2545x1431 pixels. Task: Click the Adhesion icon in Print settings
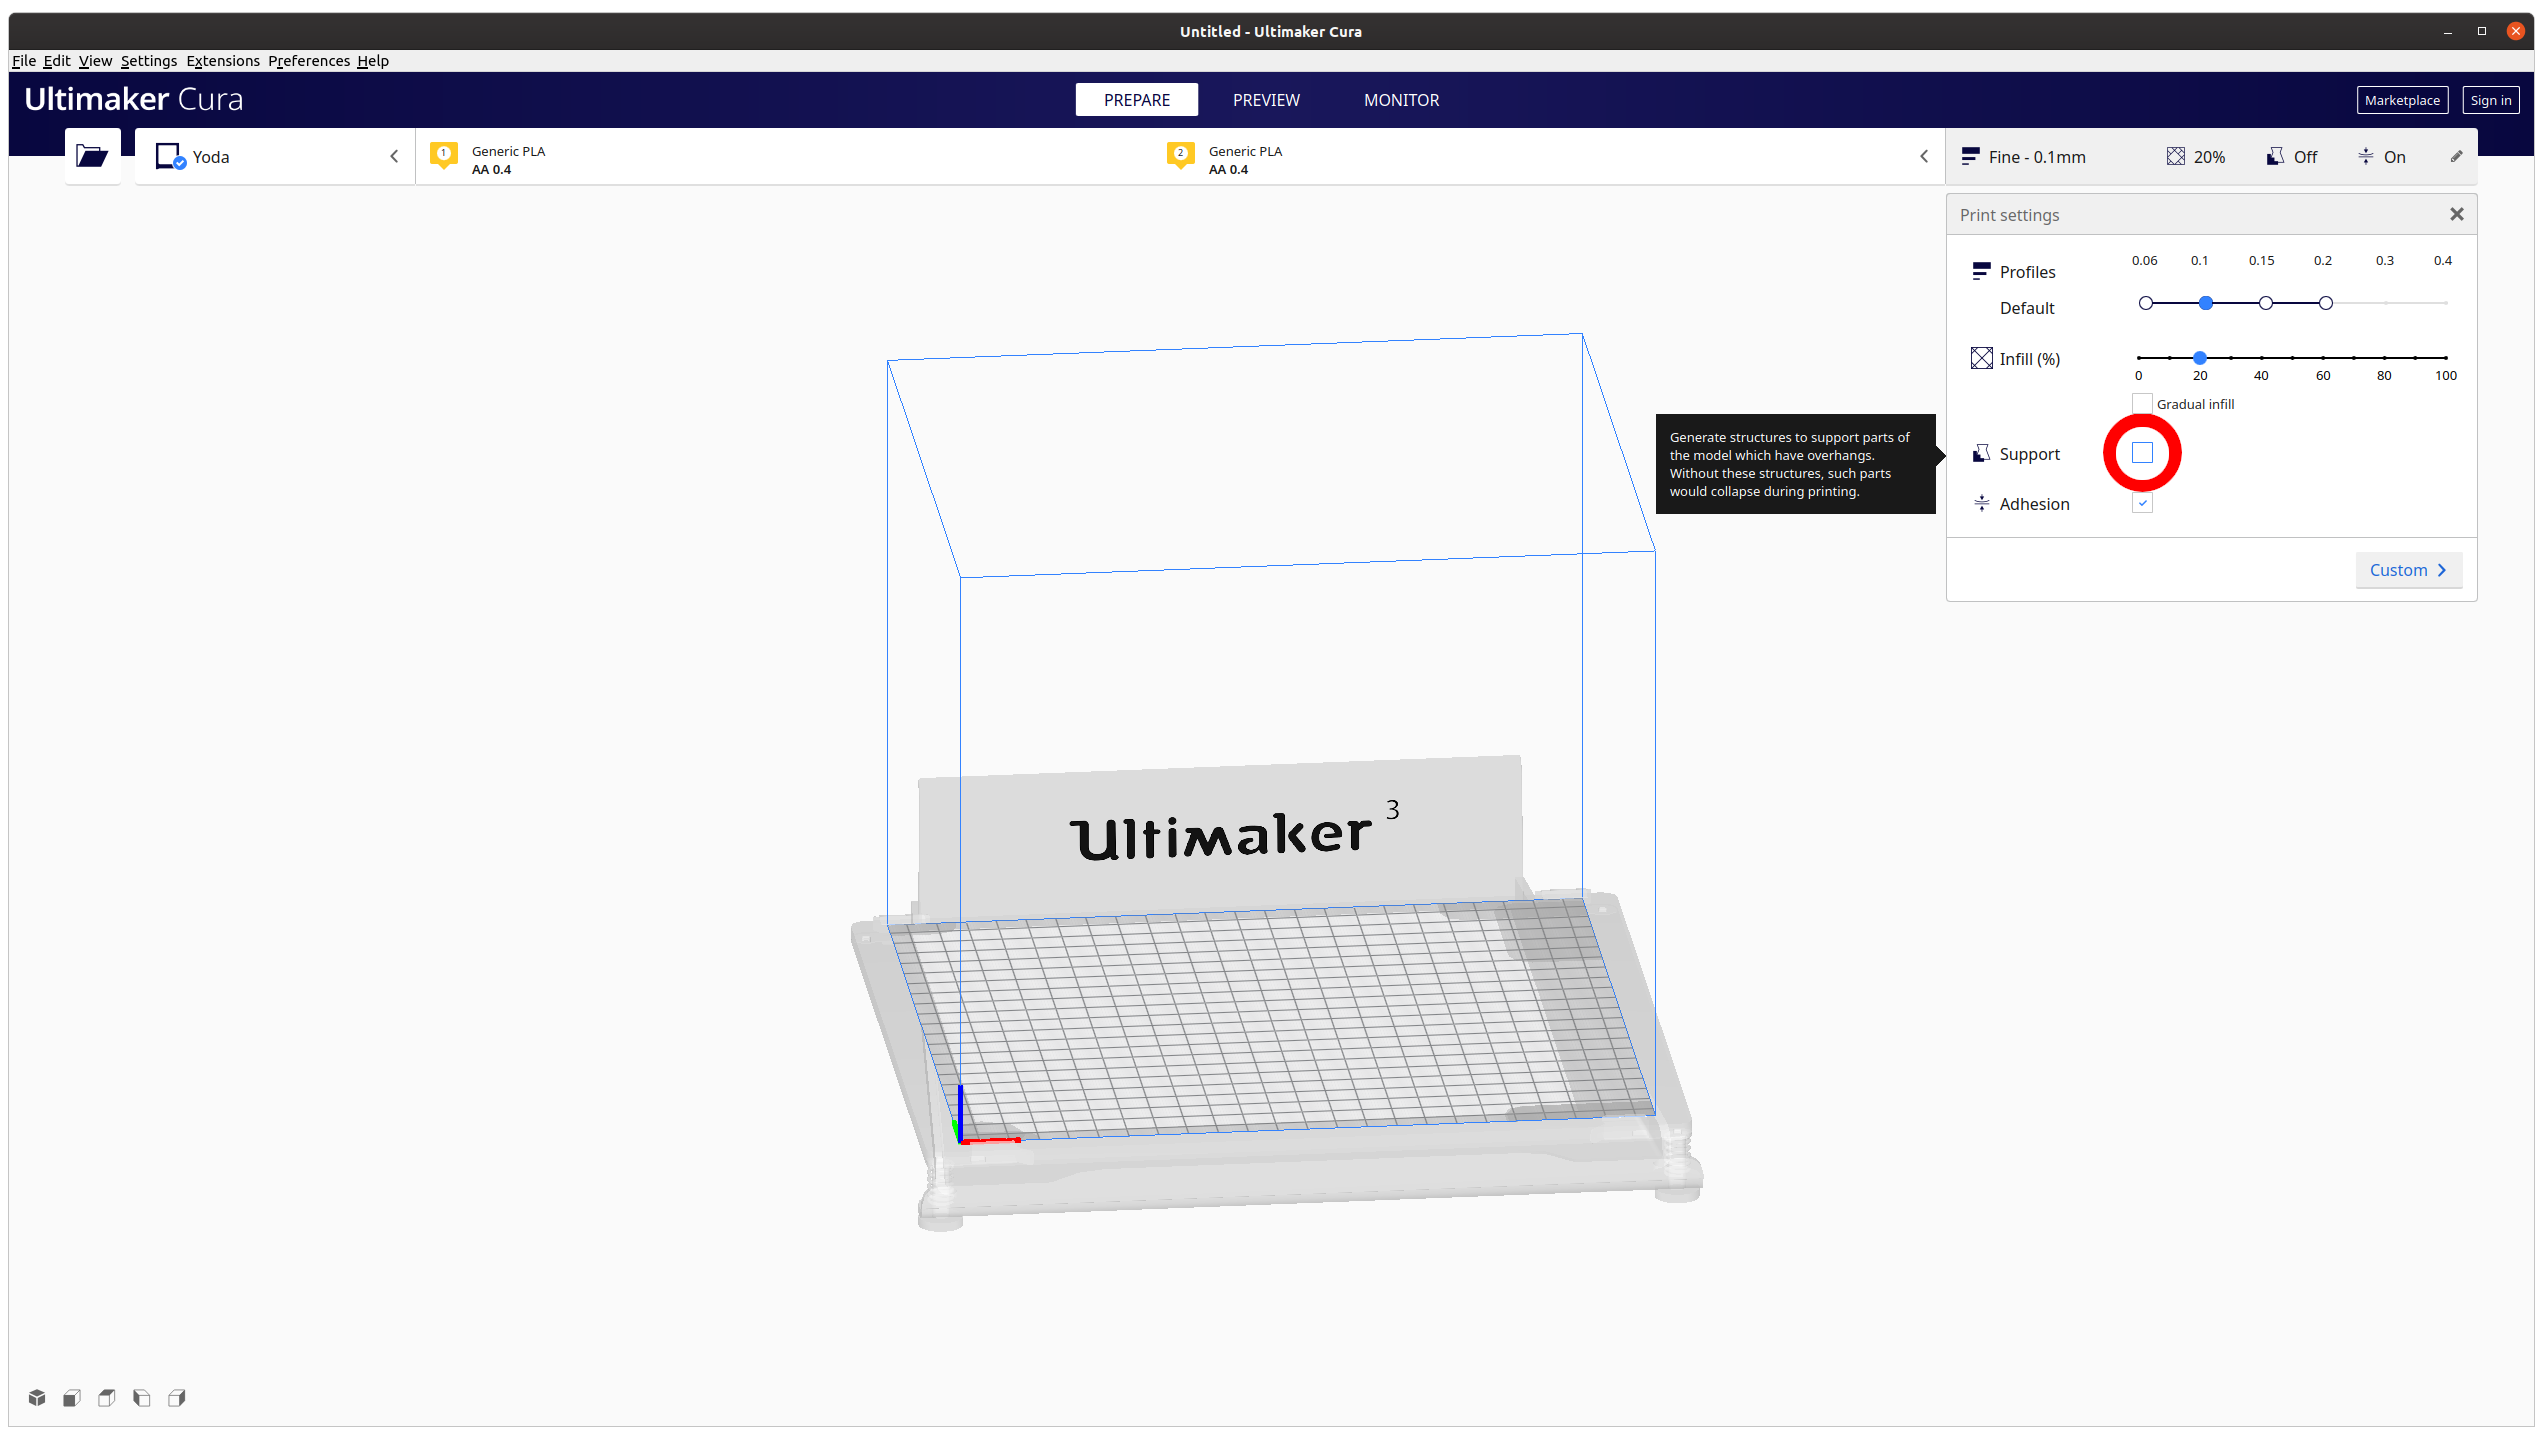(x=1981, y=503)
